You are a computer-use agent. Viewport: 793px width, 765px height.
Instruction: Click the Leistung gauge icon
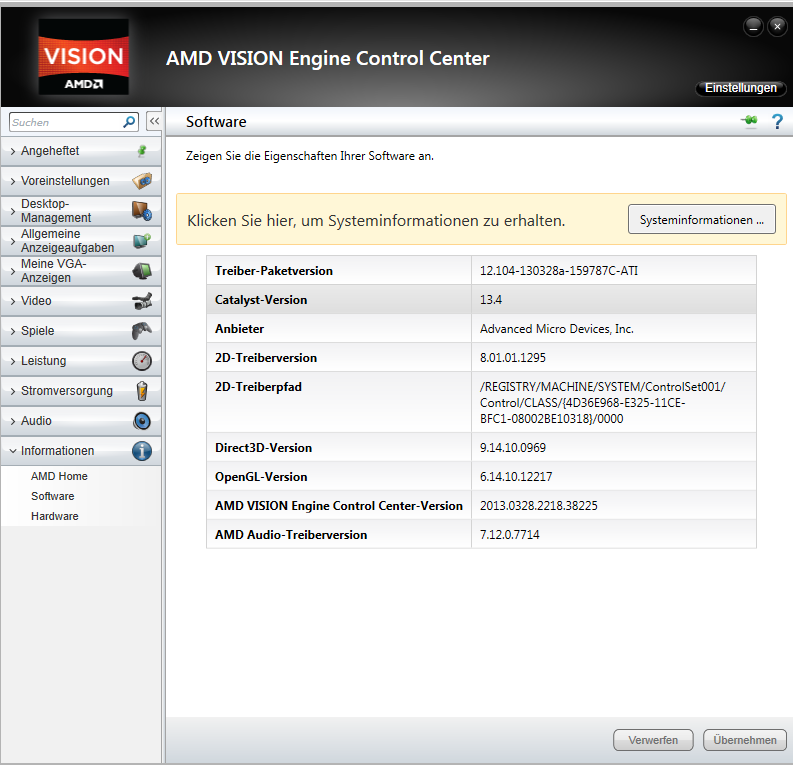(142, 361)
